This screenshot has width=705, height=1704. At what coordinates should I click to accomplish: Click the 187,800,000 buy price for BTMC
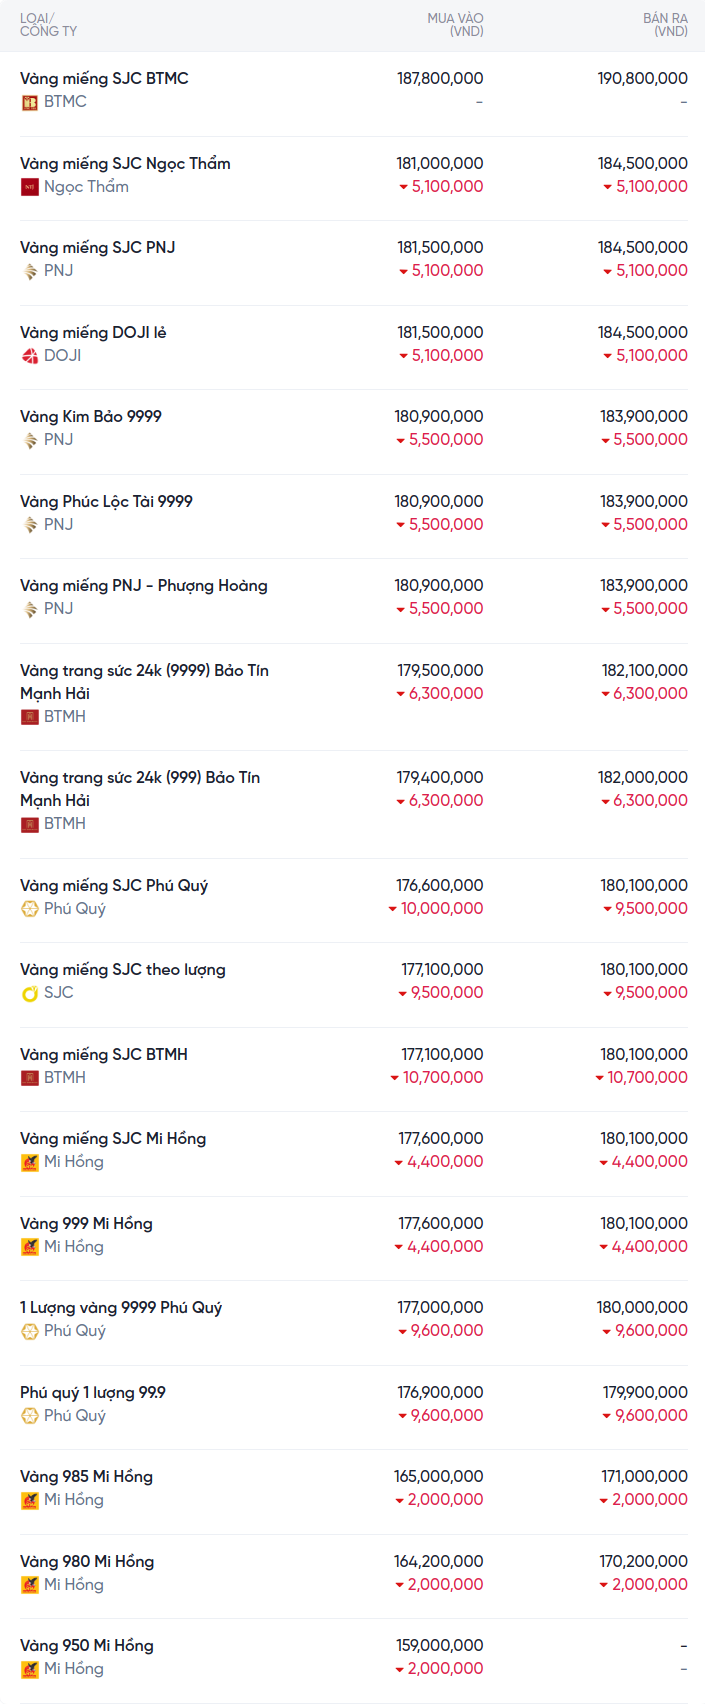[440, 78]
